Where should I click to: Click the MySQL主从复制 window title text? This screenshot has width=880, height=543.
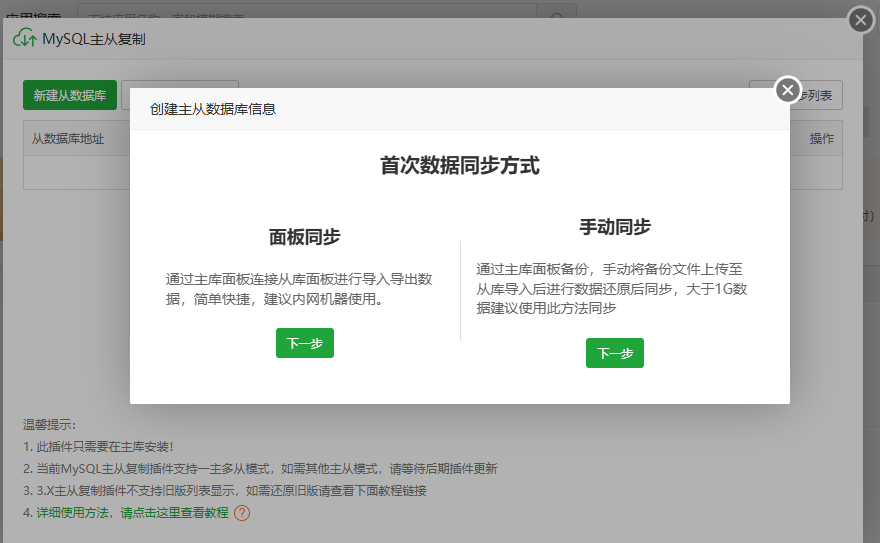(94, 39)
